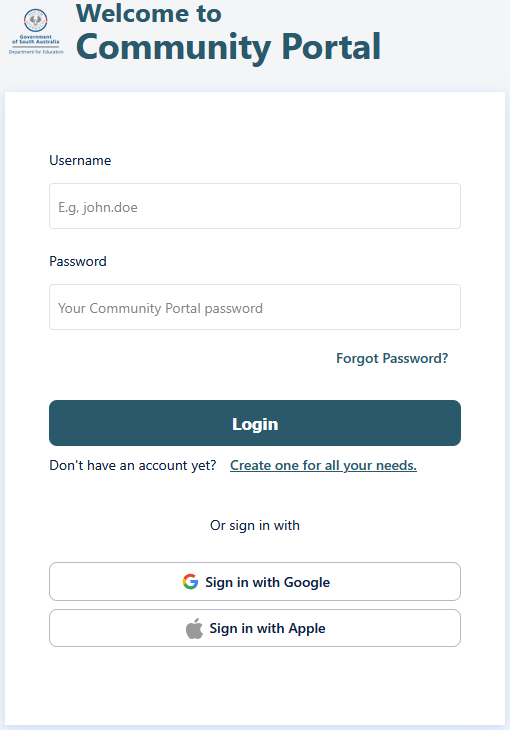Viewport: 510px width, 730px height.
Task: Open the 'Create one for all your needs' link
Action: 323,465
